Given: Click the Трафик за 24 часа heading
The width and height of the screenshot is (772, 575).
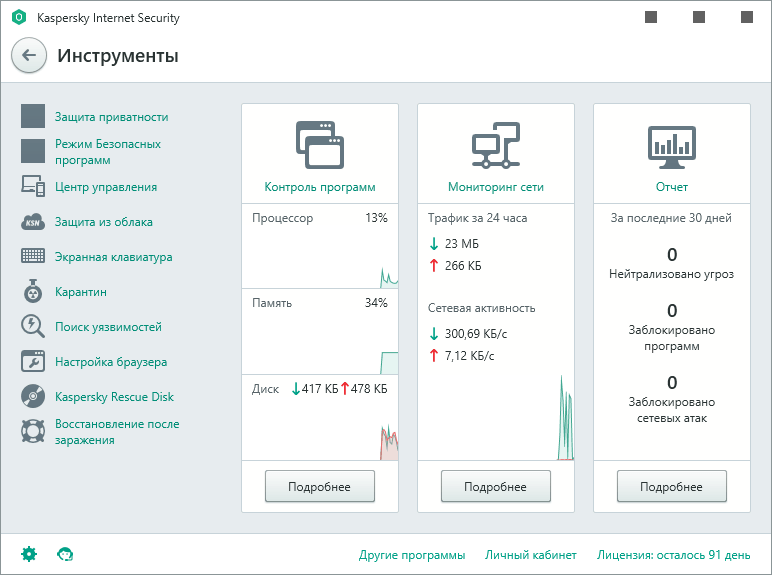Looking at the screenshot, I should [478, 218].
